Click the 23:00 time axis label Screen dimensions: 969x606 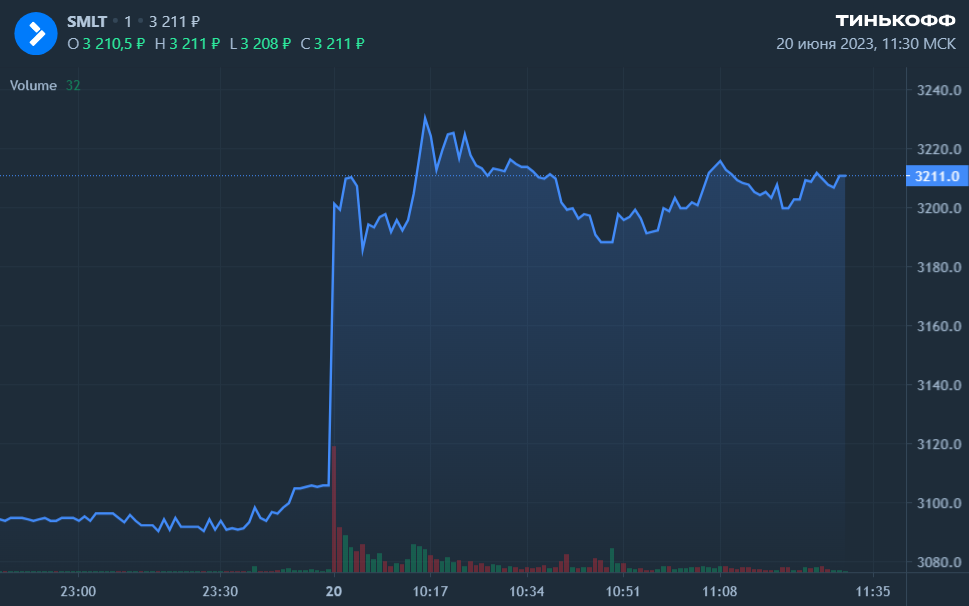pyautogui.click(x=78, y=591)
